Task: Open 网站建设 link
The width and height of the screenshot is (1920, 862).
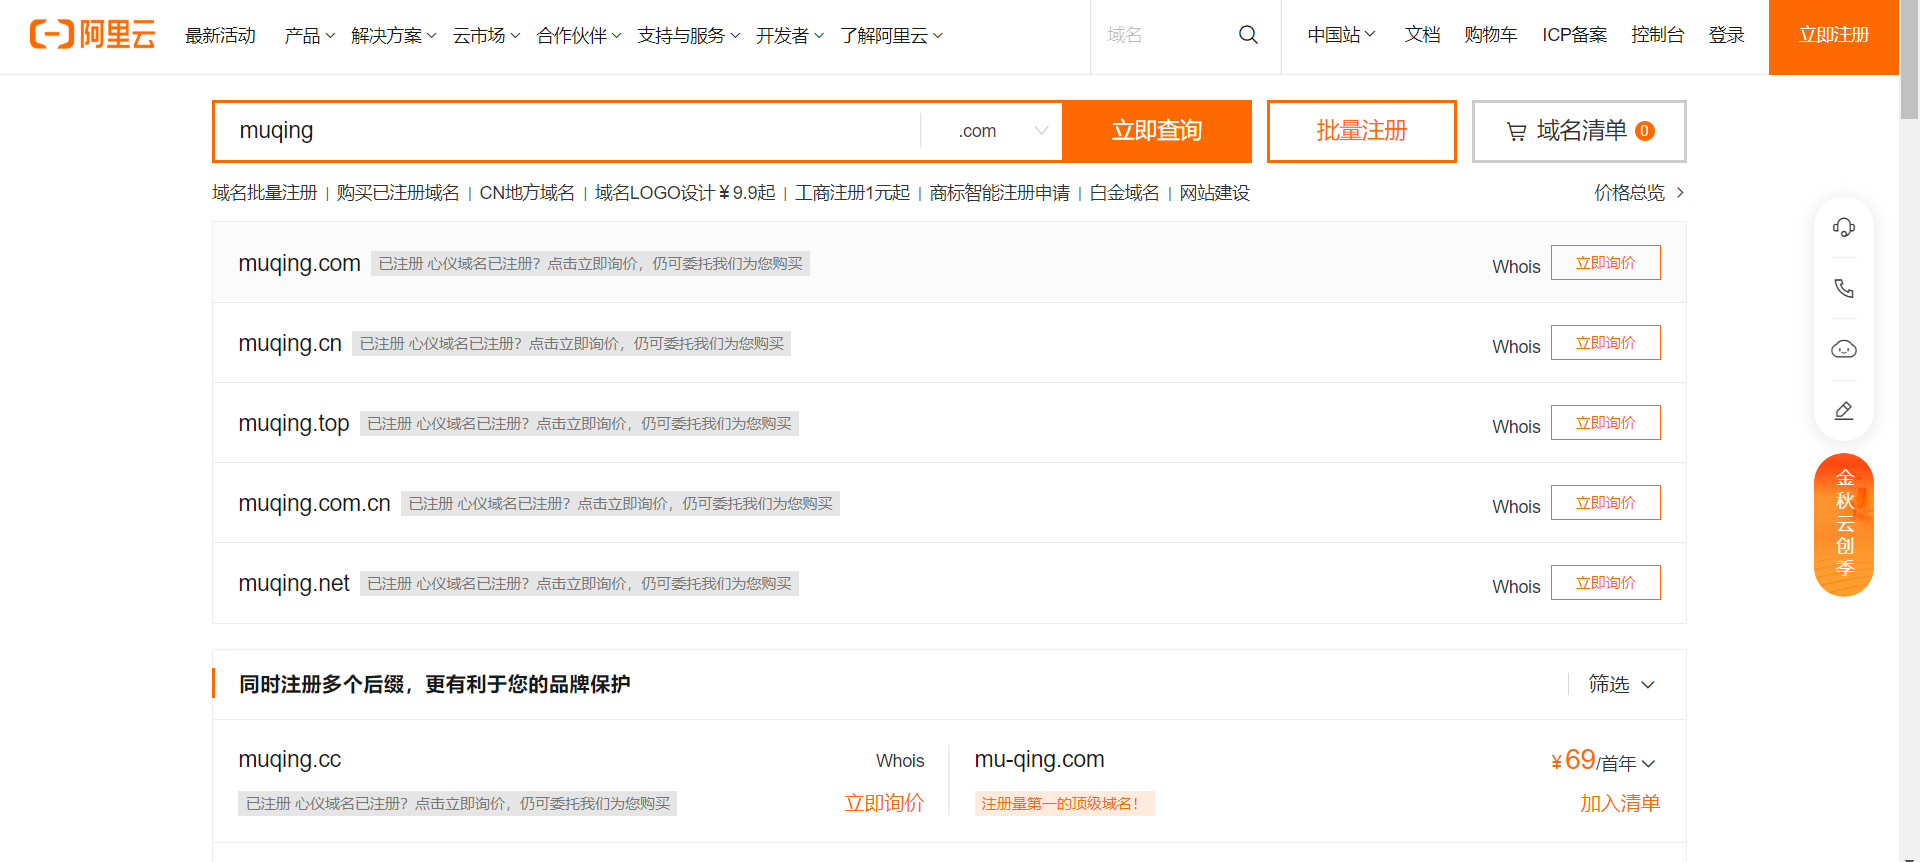Action: pyautogui.click(x=1214, y=193)
